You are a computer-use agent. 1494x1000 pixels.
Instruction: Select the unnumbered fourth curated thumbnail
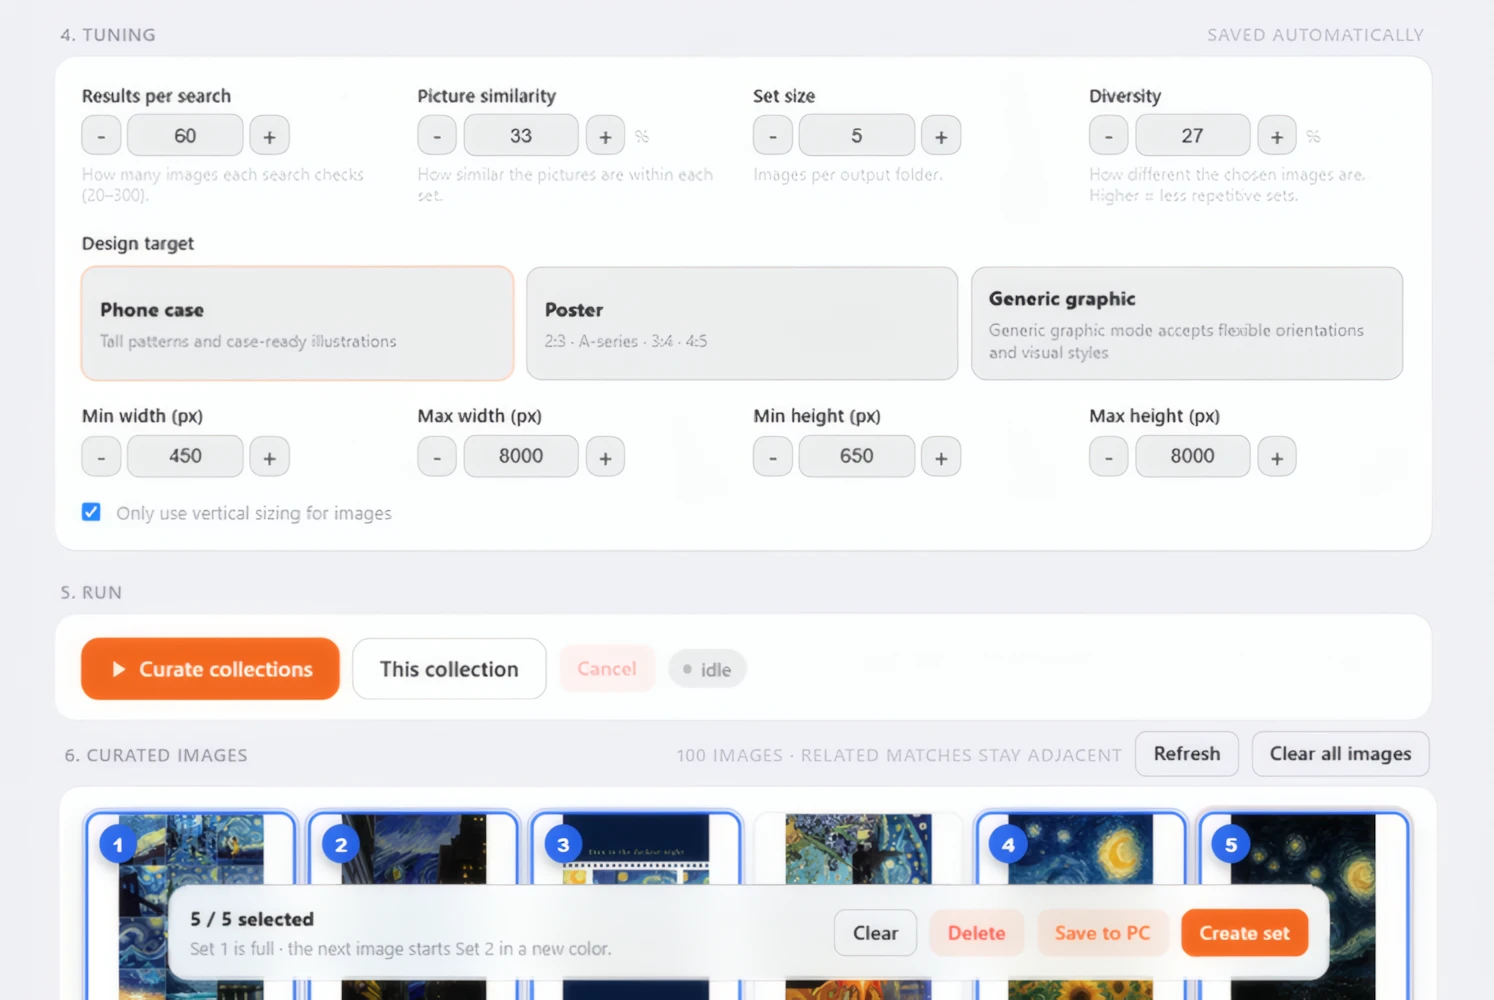859,850
